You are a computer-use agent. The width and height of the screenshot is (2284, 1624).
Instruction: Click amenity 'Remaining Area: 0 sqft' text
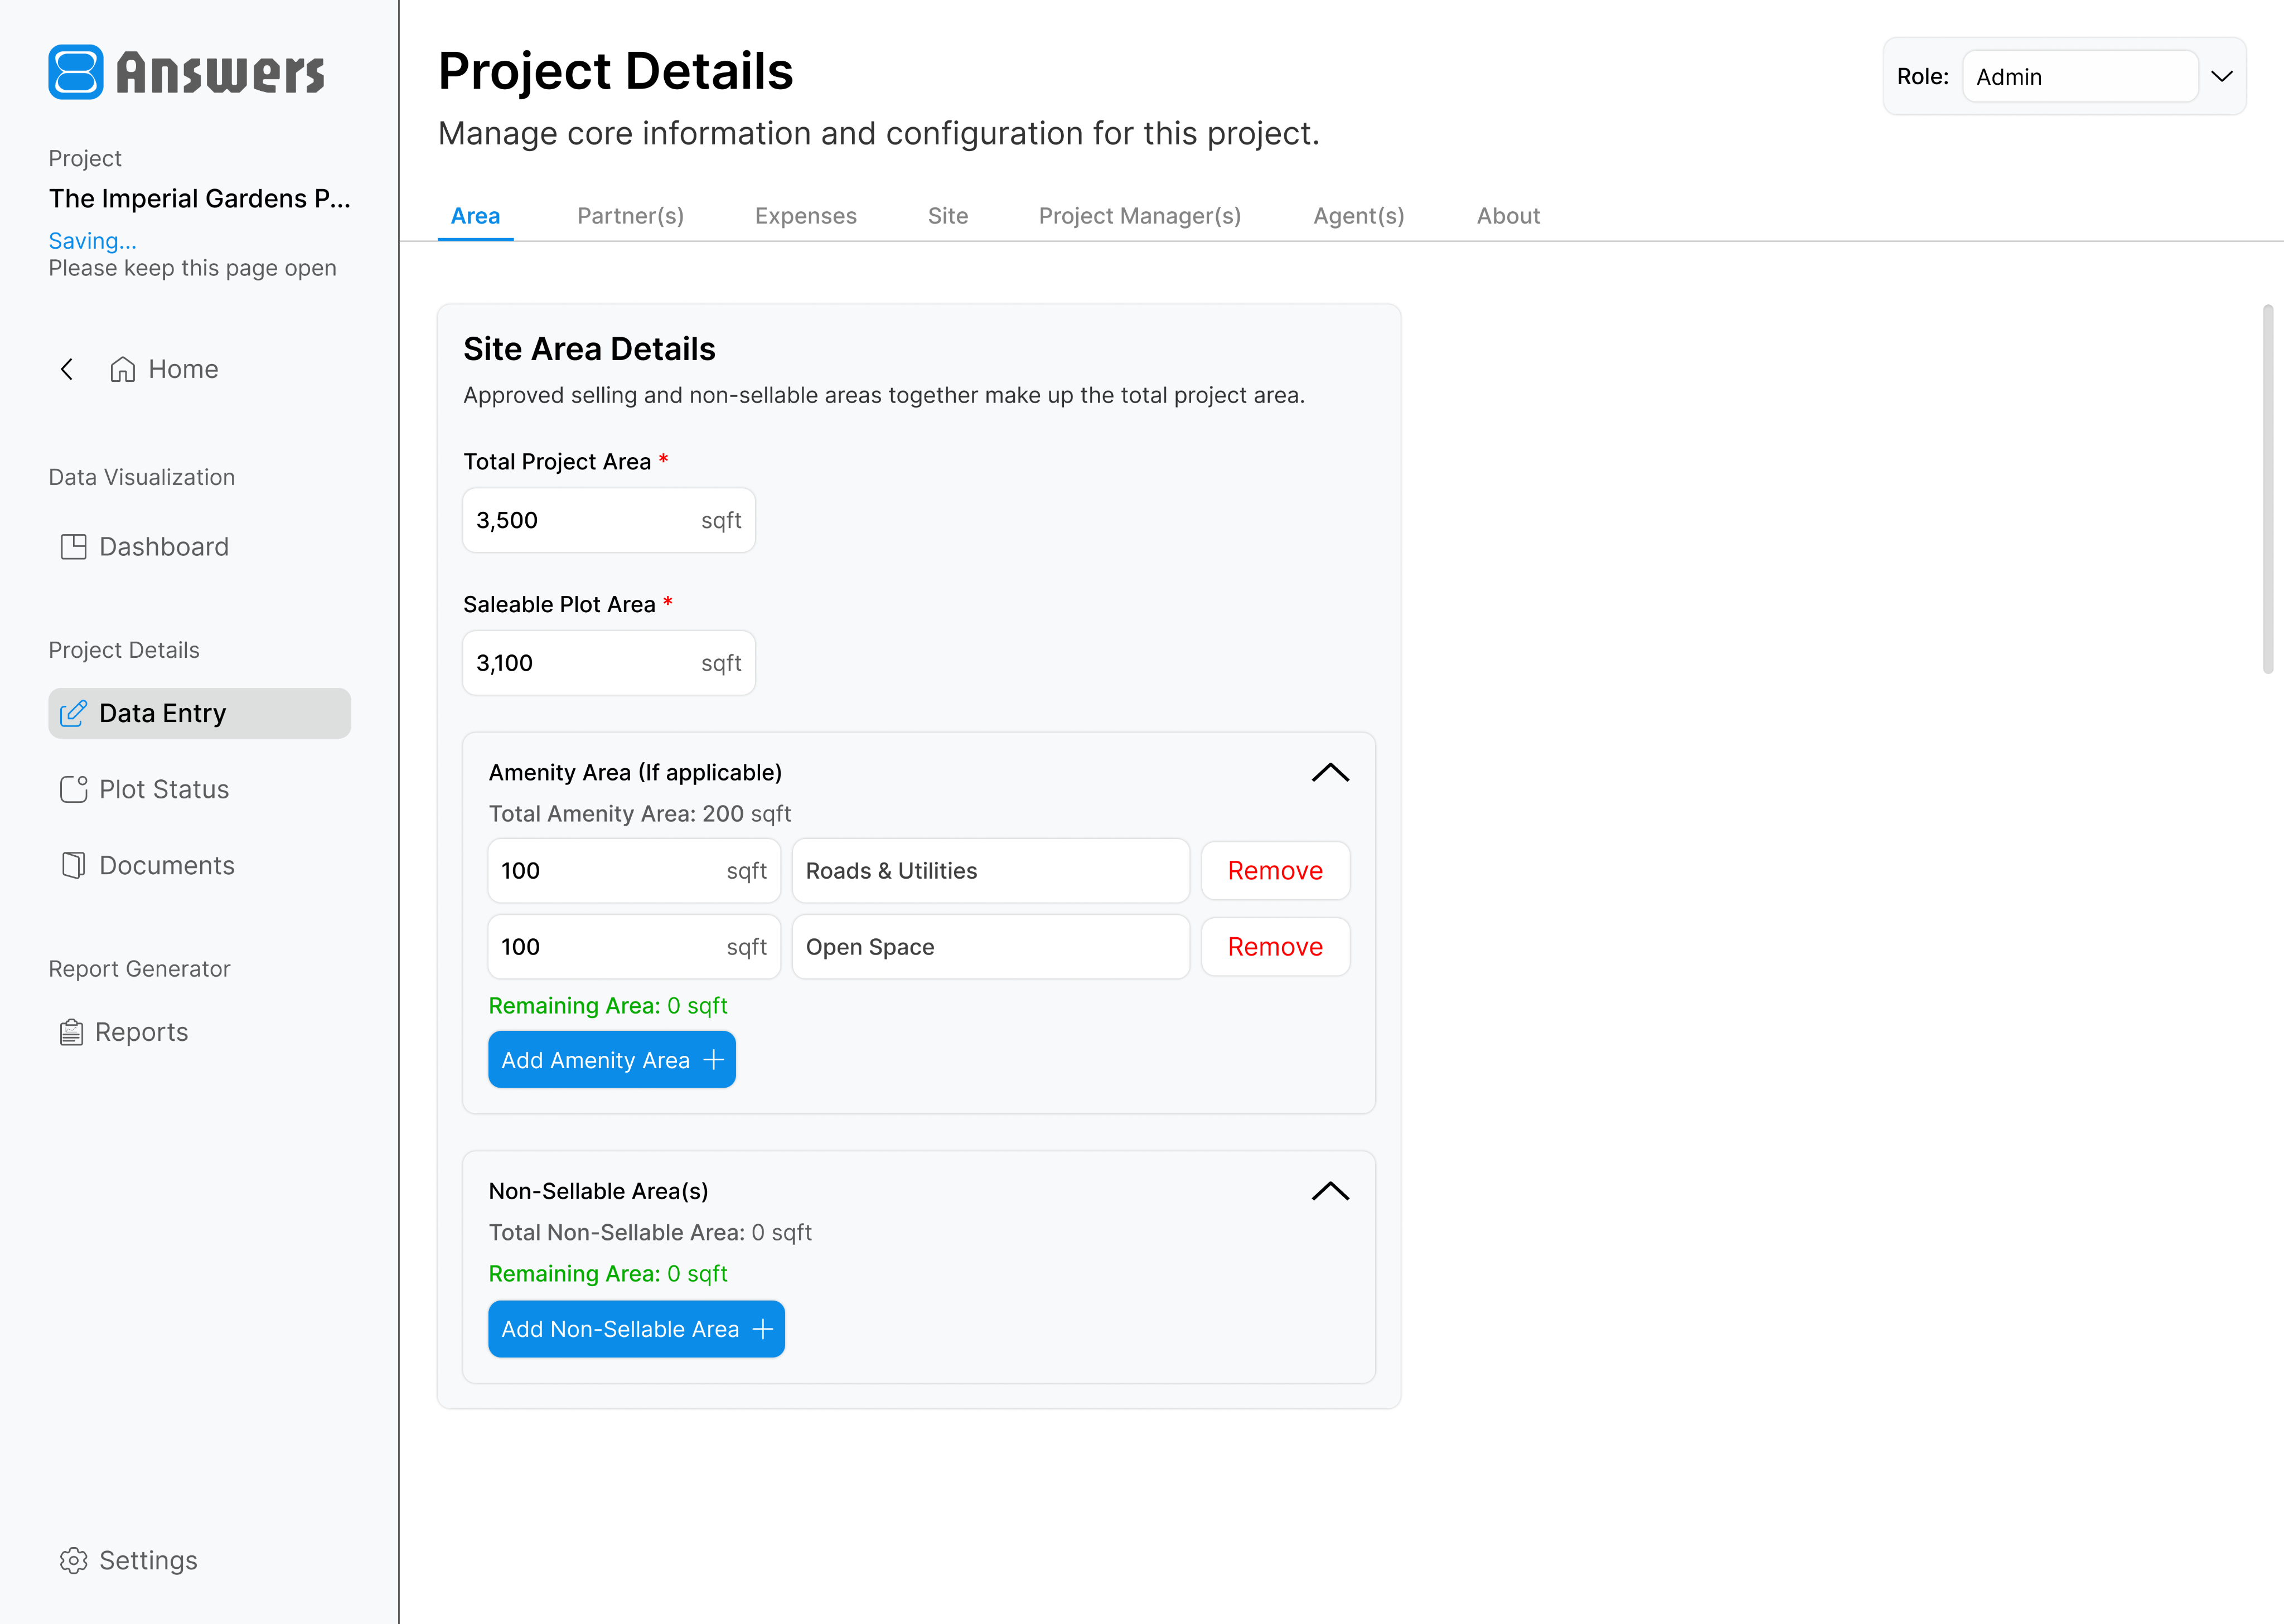point(608,1006)
